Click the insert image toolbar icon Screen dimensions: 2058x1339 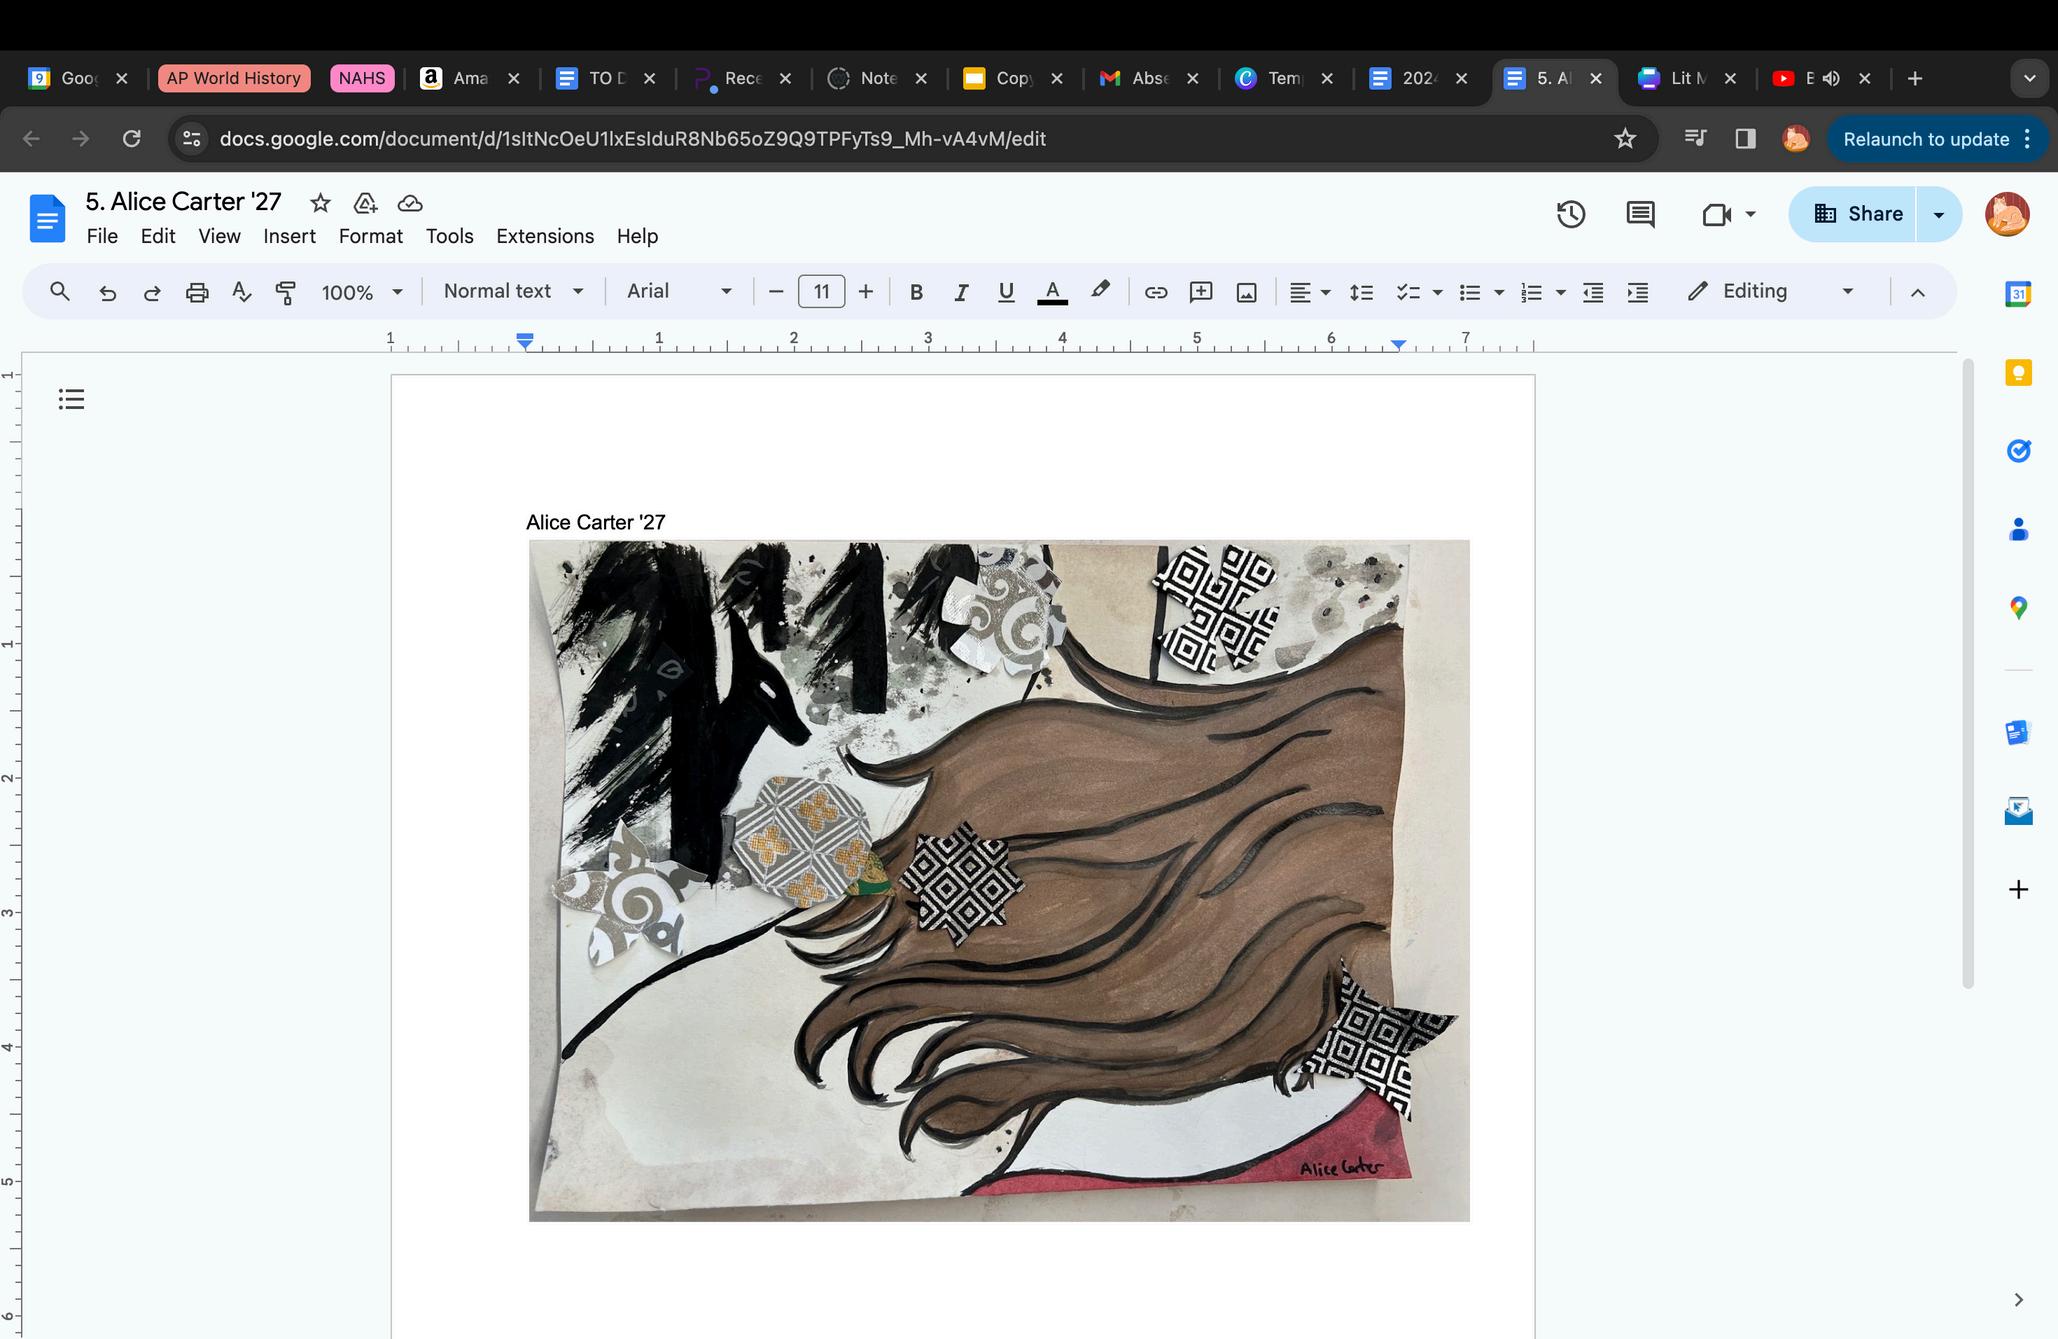(x=1246, y=292)
